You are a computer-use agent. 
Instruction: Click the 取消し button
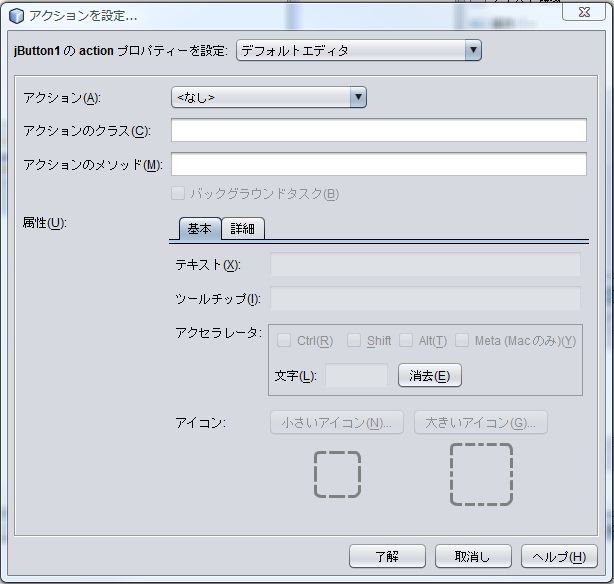click(473, 556)
